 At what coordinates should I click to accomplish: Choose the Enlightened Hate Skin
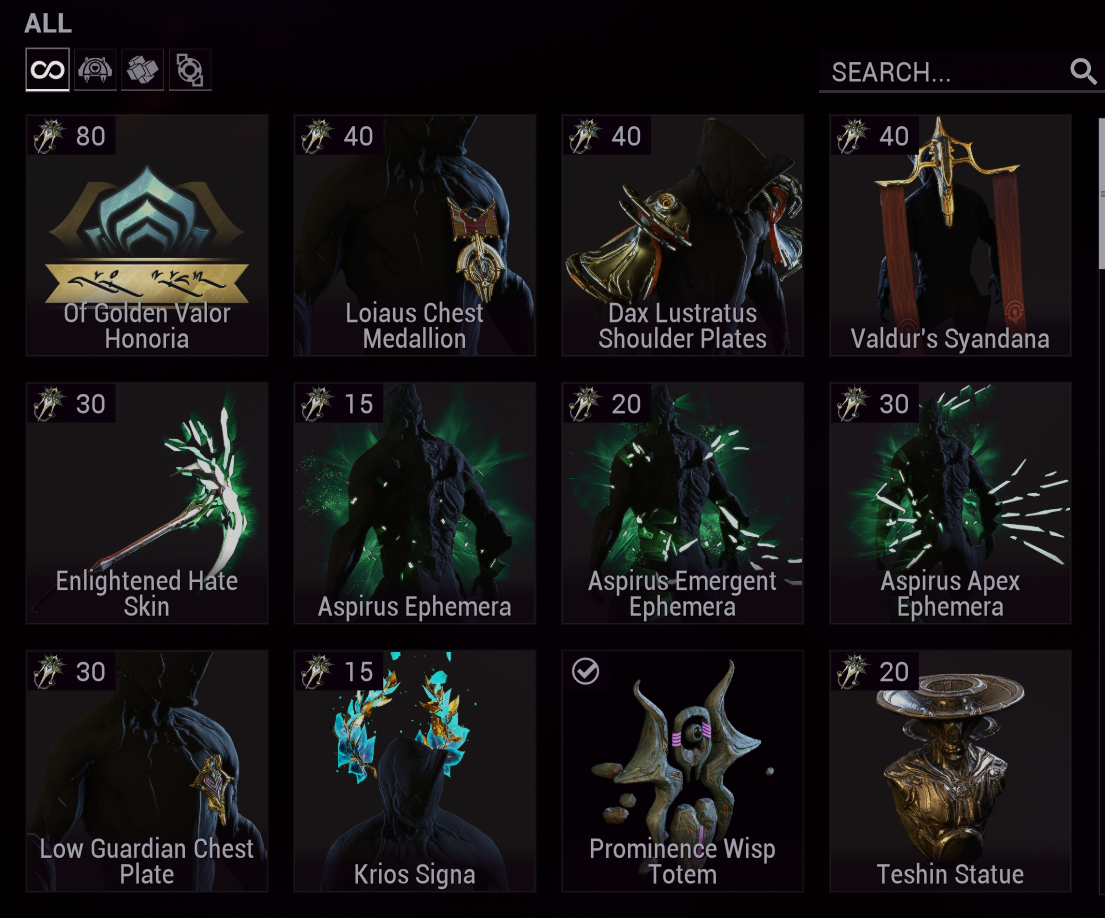[147, 503]
